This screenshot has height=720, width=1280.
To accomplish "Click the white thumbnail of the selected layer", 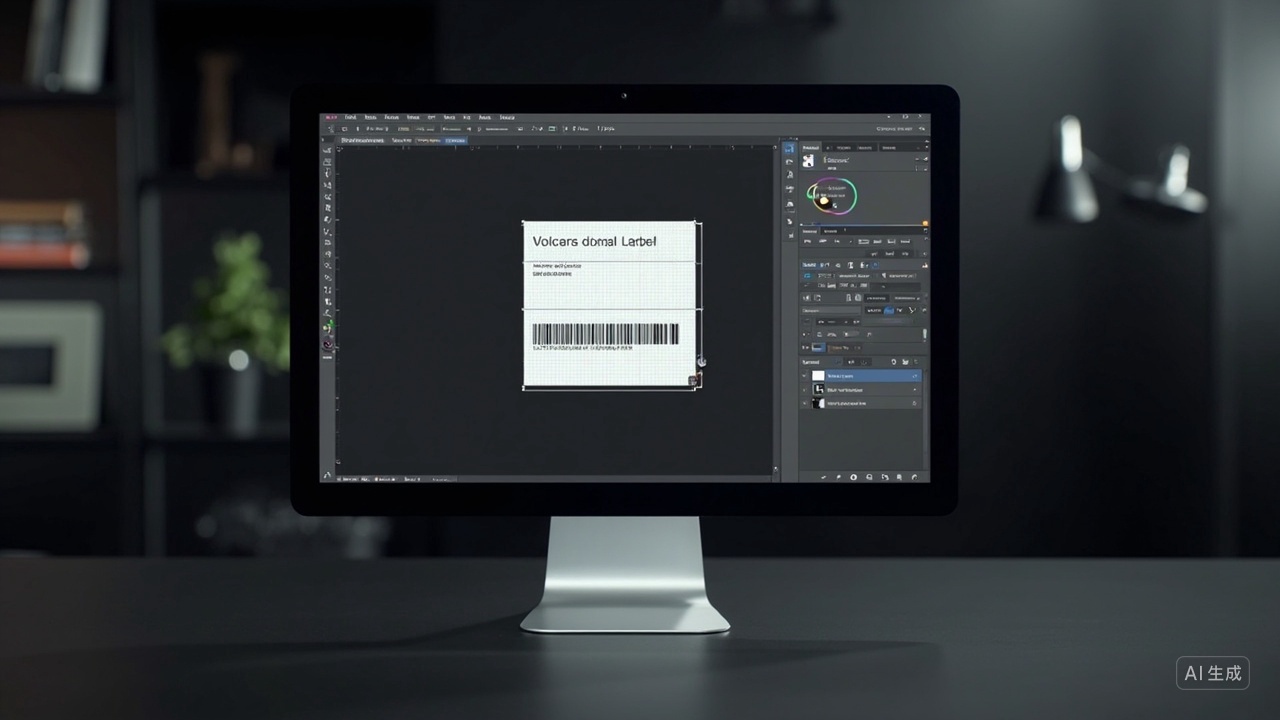I will point(818,376).
